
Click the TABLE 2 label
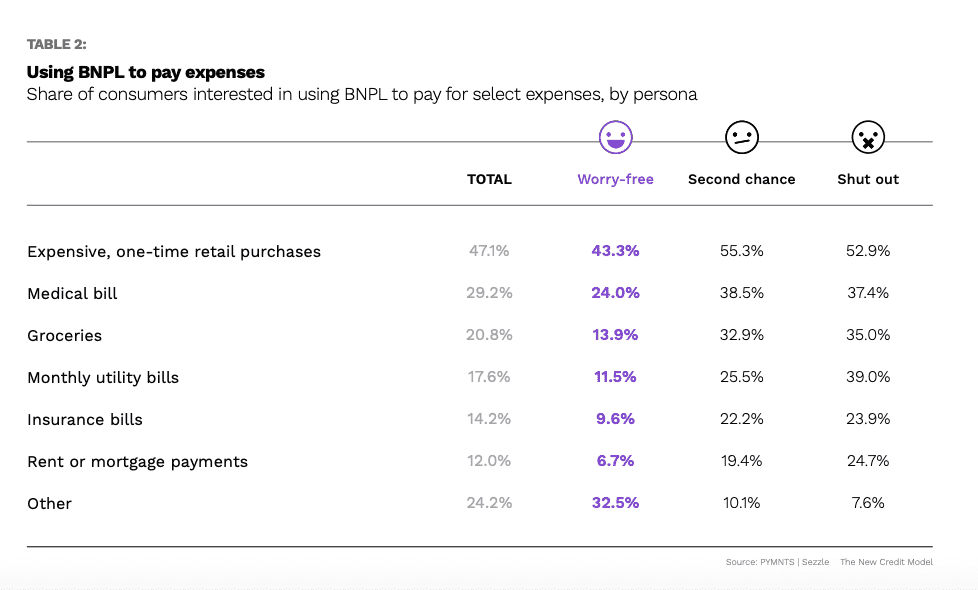(x=57, y=44)
